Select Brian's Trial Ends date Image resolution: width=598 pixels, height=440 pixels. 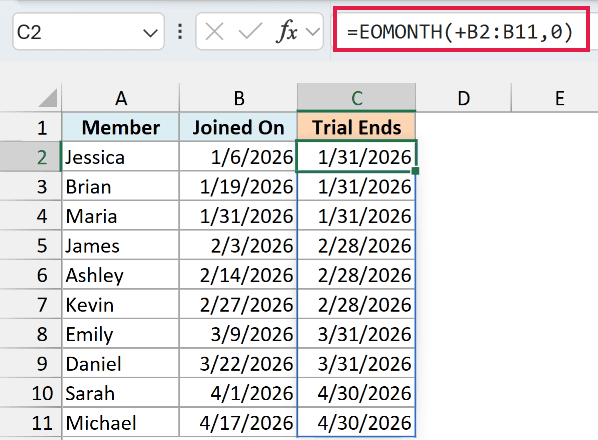coord(357,186)
